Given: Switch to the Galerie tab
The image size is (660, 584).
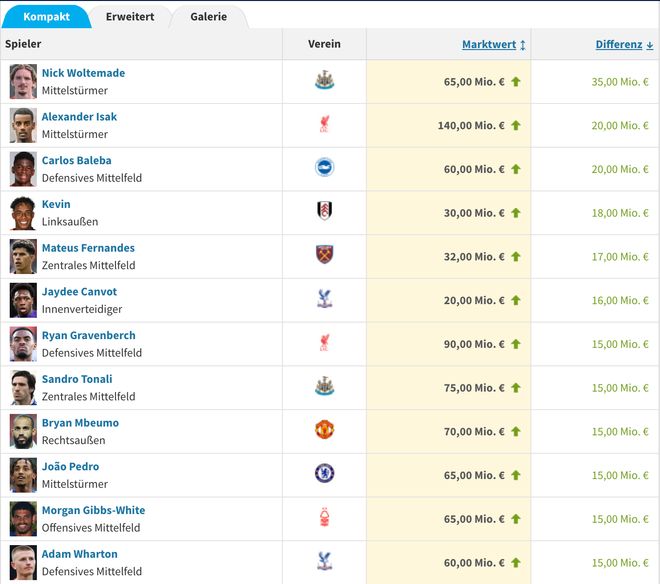Looking at the screenshot, I should click(x=208, y=17).
